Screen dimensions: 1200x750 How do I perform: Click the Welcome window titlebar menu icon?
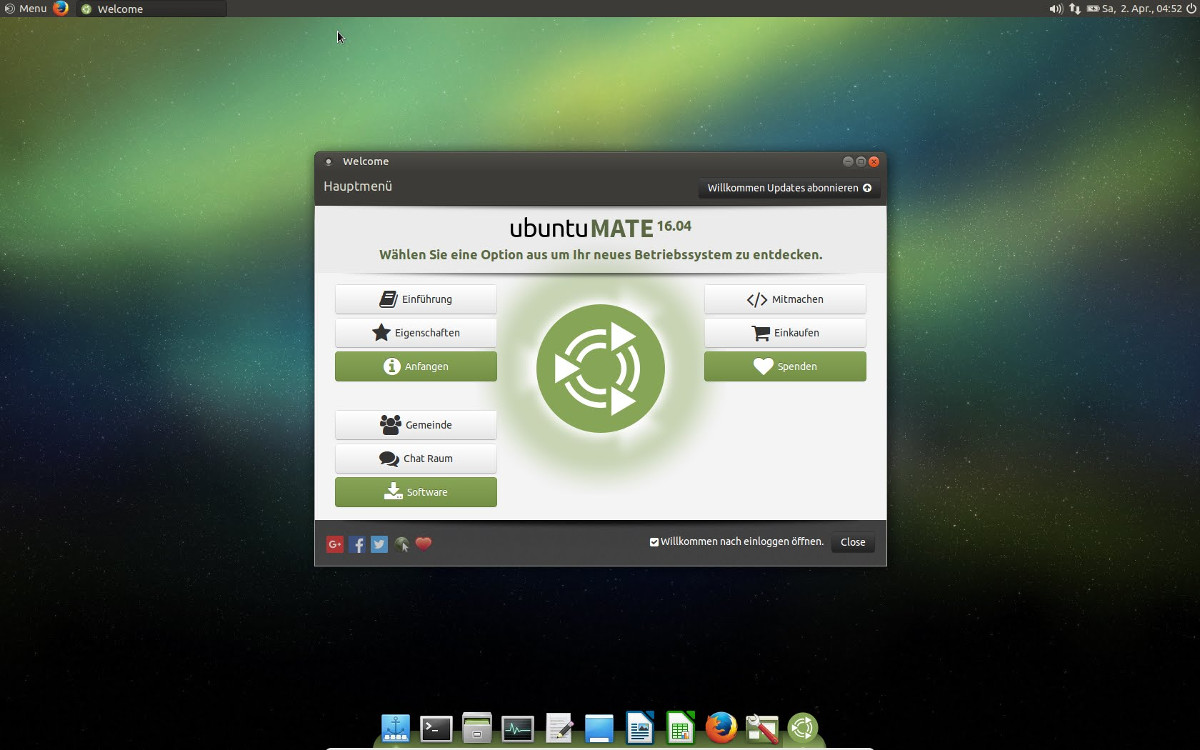pyautogui.click(x=329, y=162)
